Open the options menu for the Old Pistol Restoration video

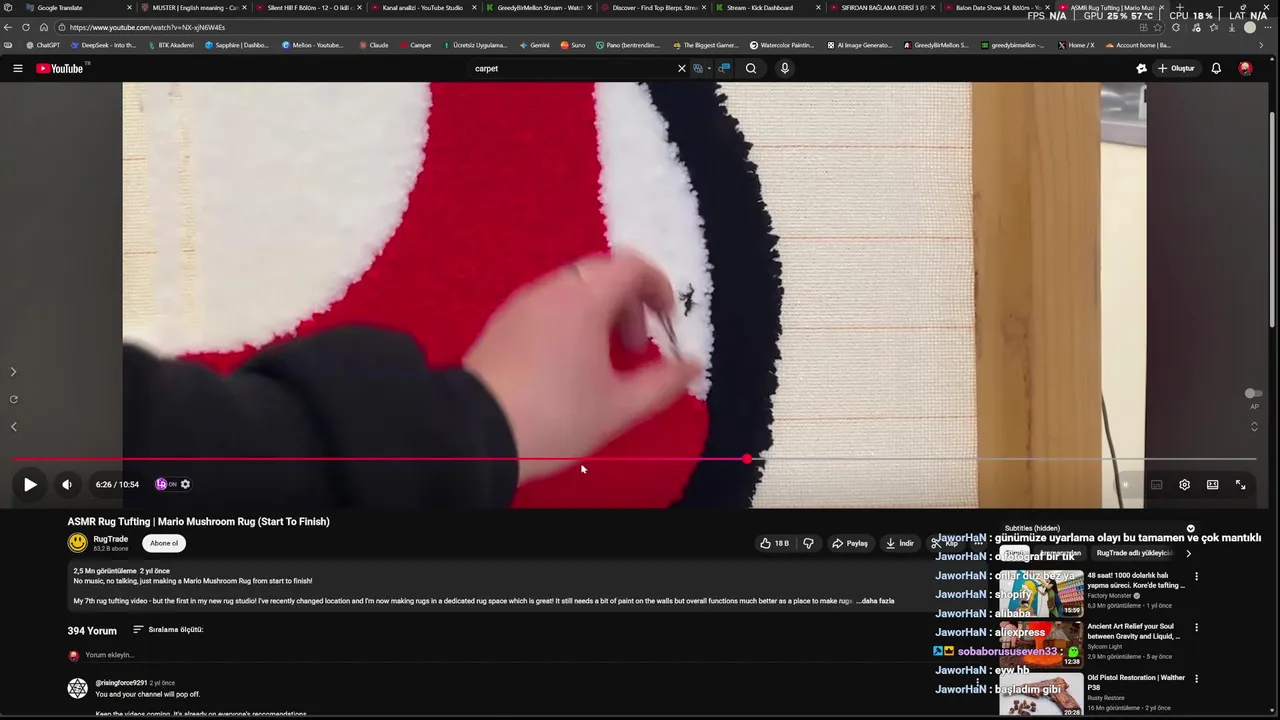tap(1196, 679)
